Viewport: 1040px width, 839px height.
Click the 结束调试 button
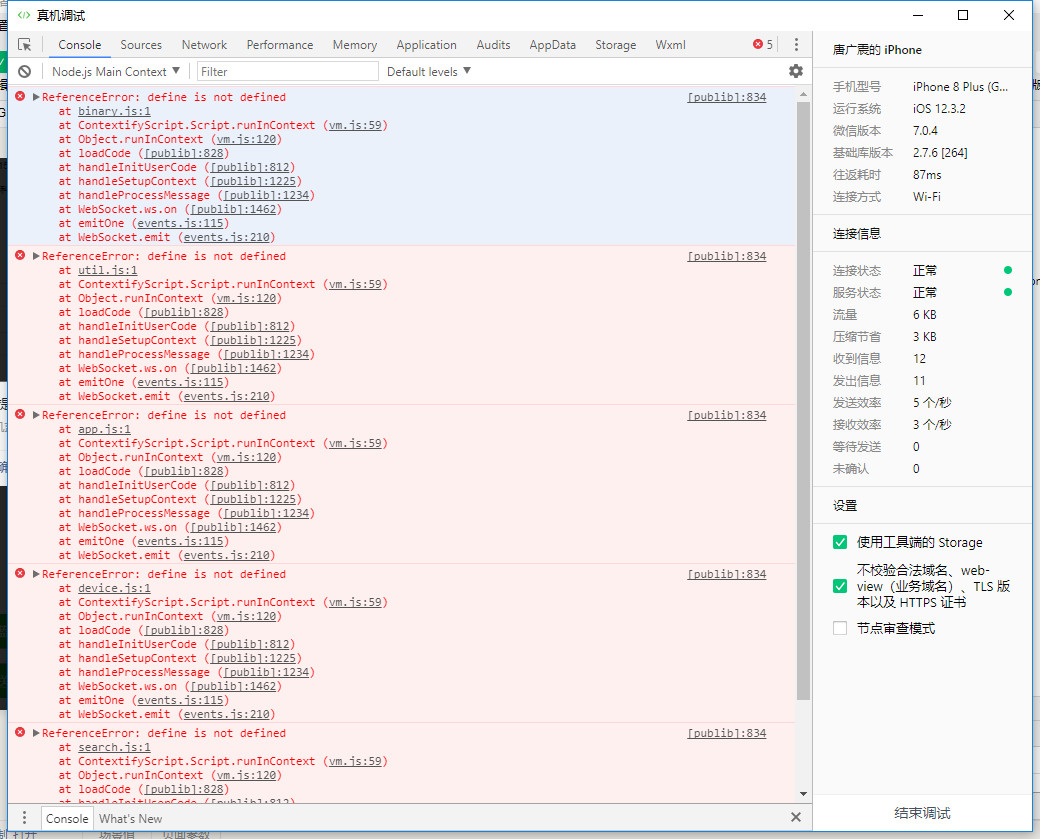click(x=922, y=813)
